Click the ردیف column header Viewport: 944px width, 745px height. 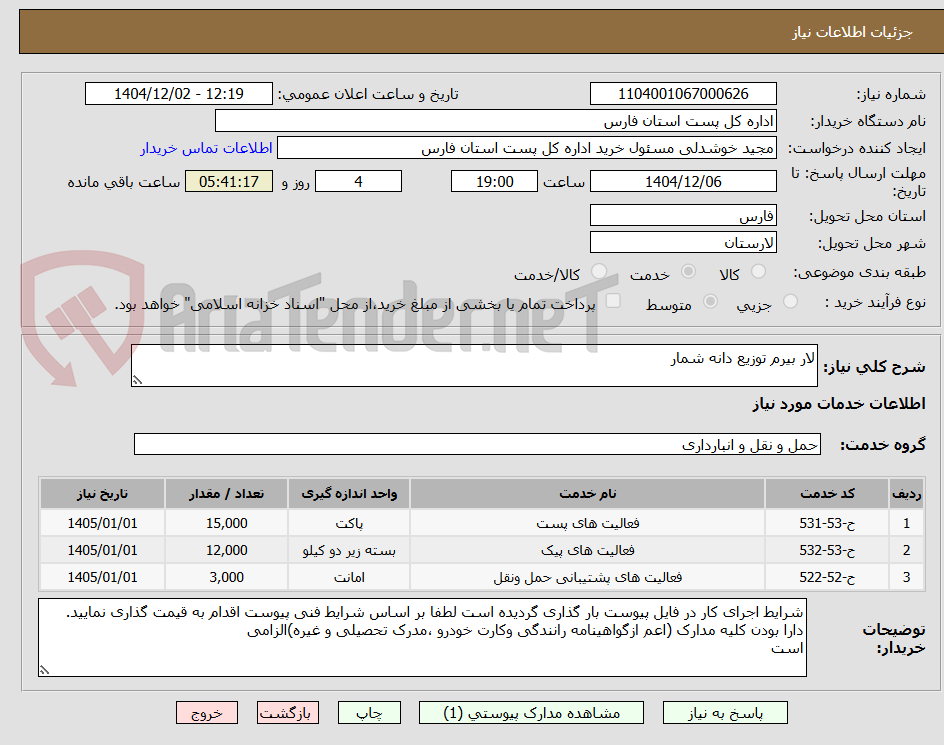point(906,494)
